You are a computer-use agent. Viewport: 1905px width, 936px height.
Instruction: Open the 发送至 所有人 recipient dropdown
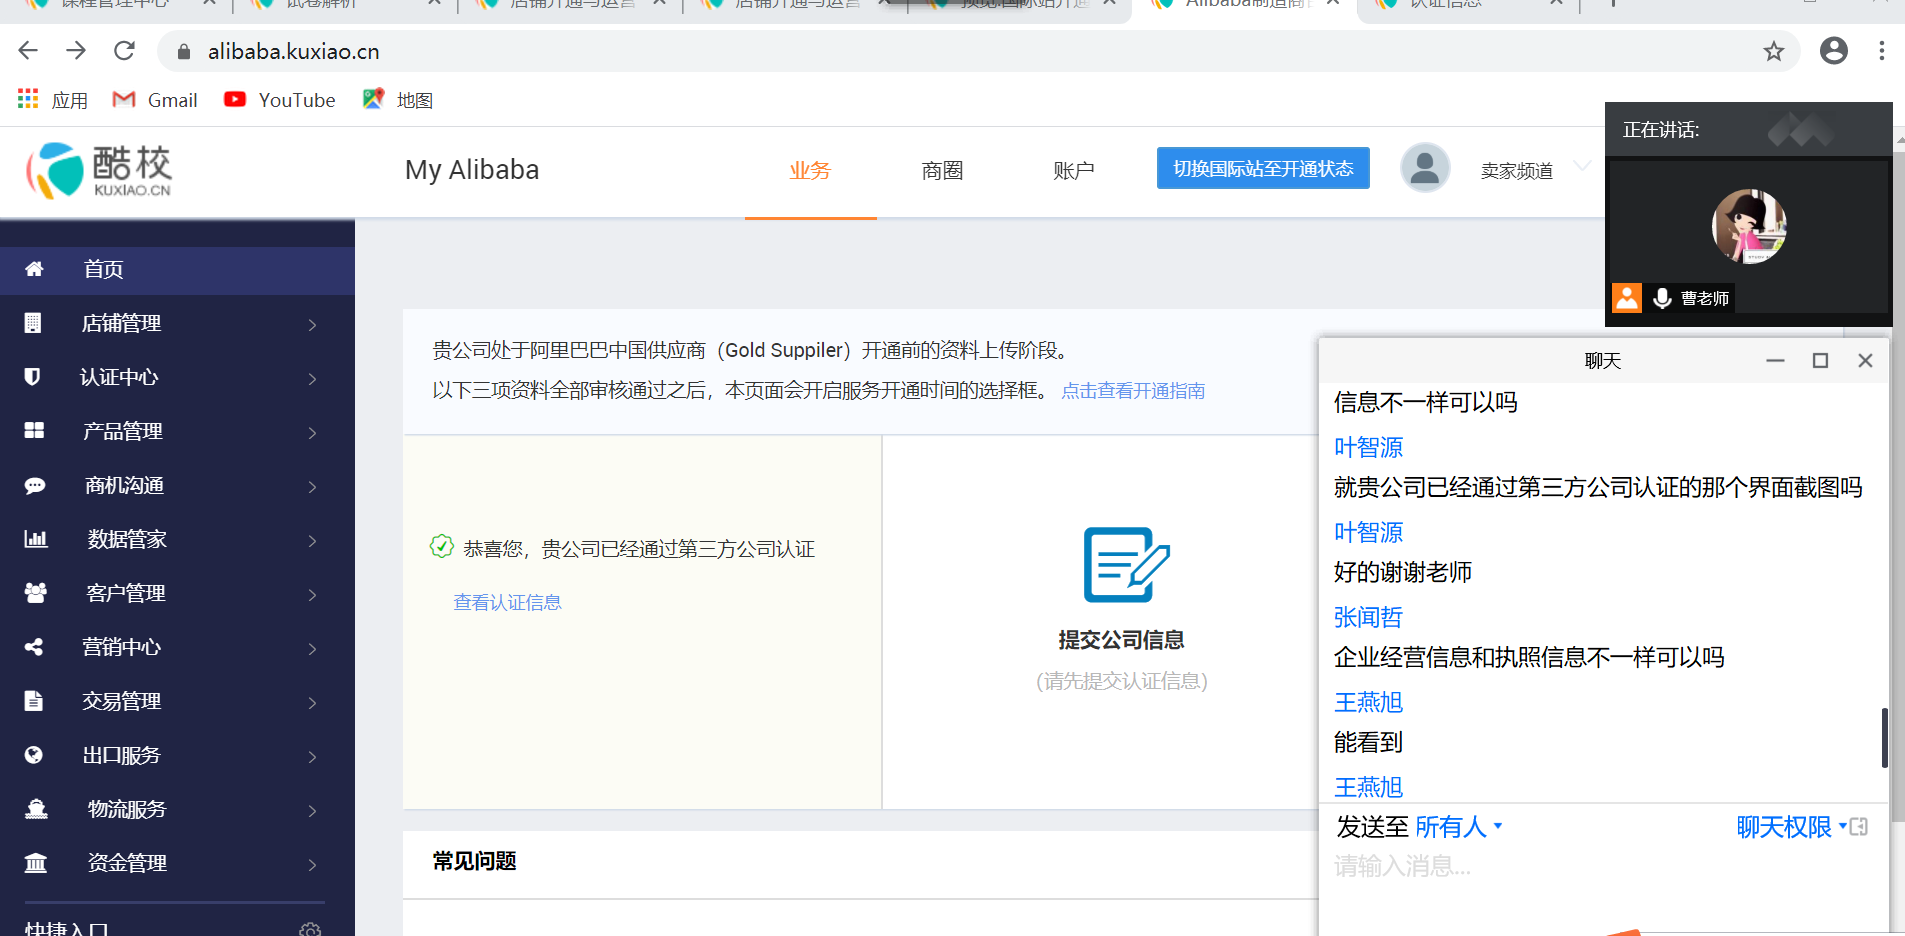[1458, 827]
